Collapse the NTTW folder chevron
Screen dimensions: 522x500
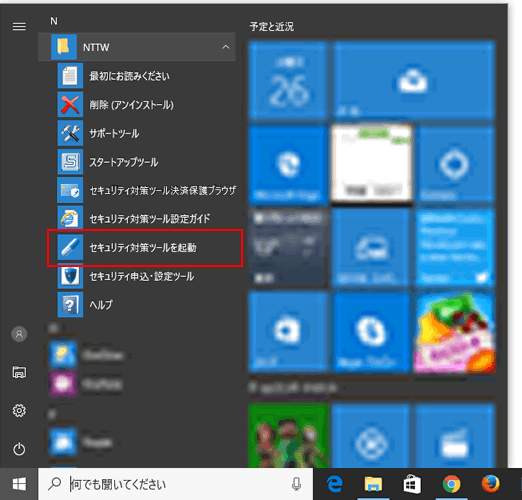coord(226,47)
